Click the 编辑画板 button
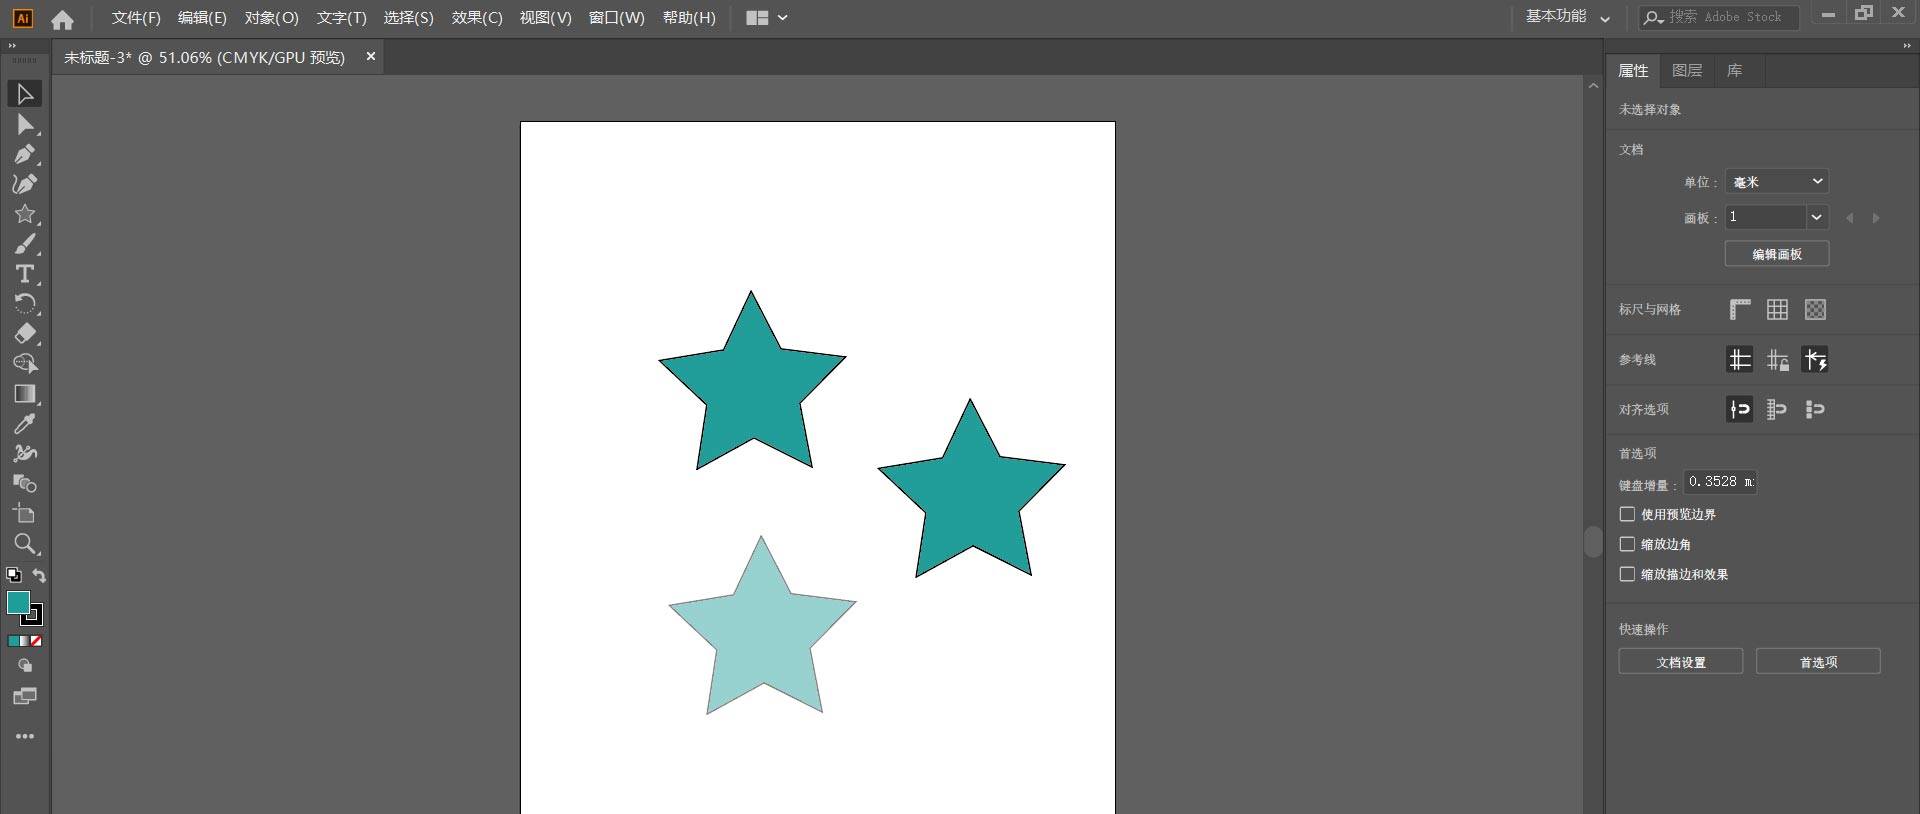The height and width of the screenshot is (814, 1920). (1777, 254)
